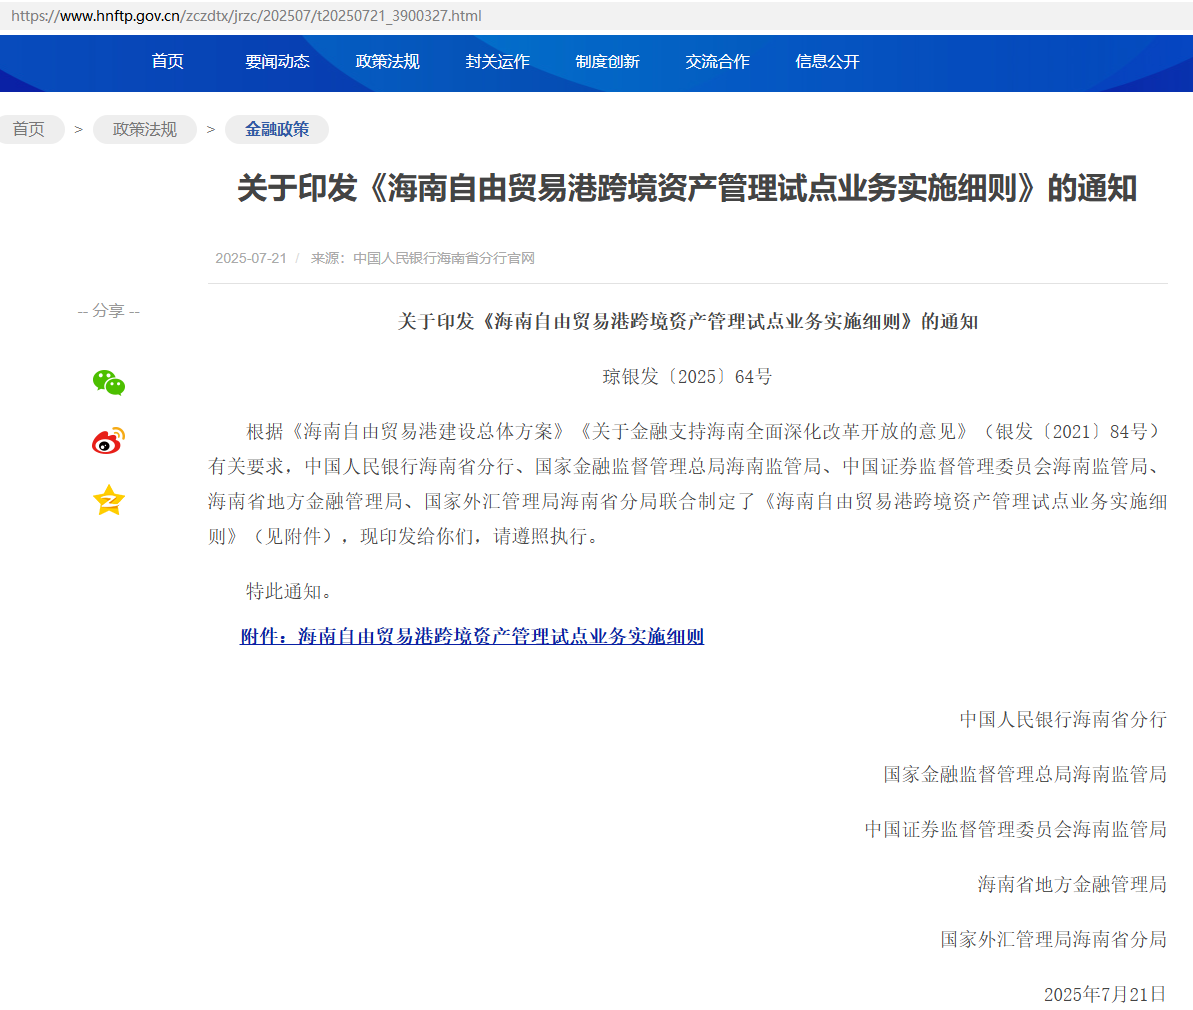Go to 首页 in the breadcrumb

29,129
